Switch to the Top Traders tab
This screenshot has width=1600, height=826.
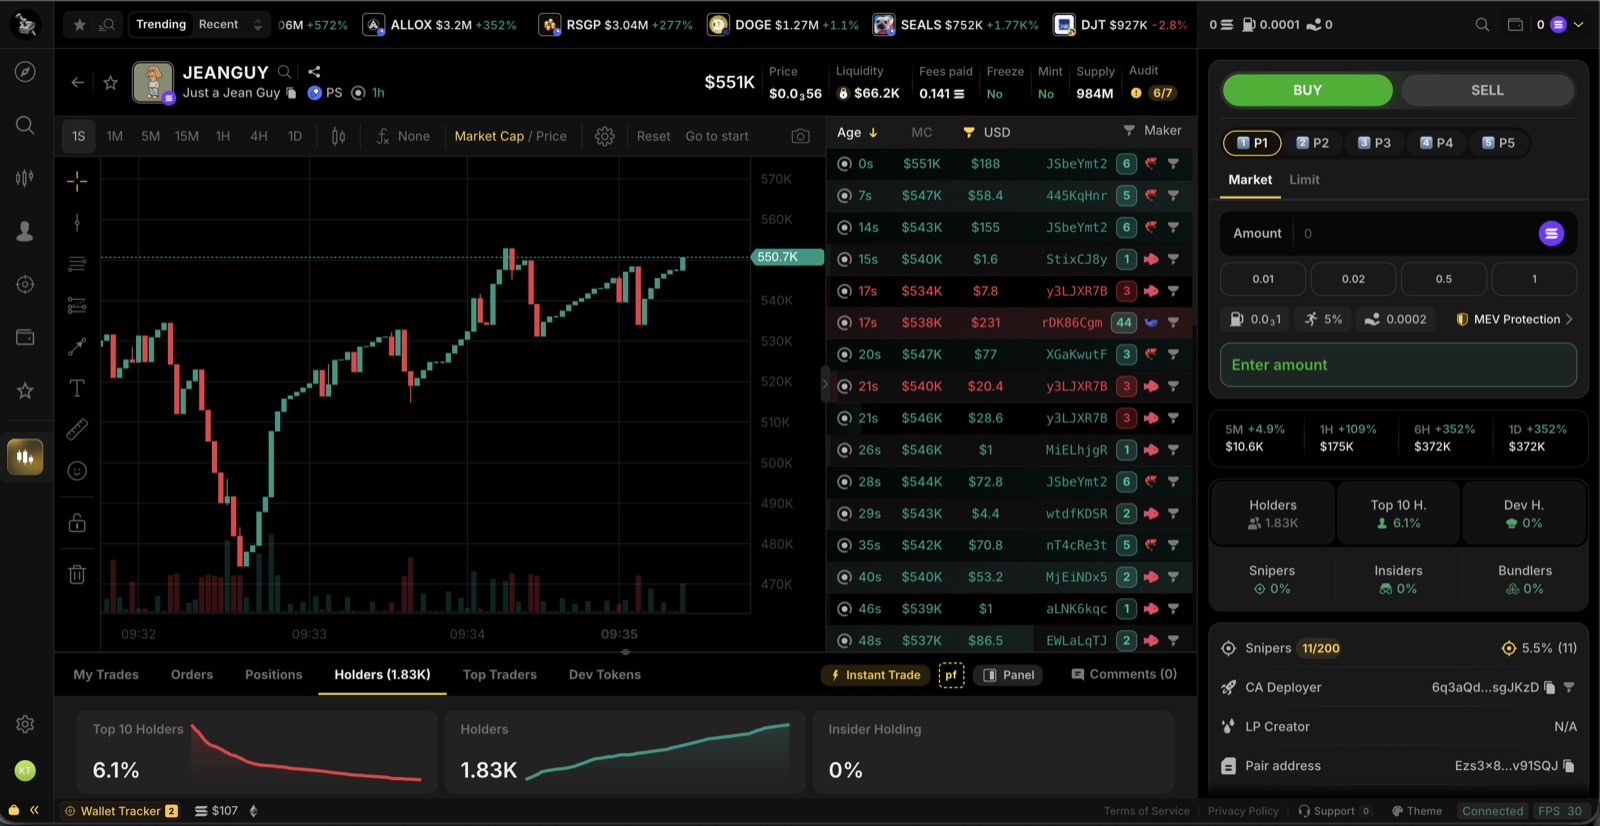tap(500, 675)
